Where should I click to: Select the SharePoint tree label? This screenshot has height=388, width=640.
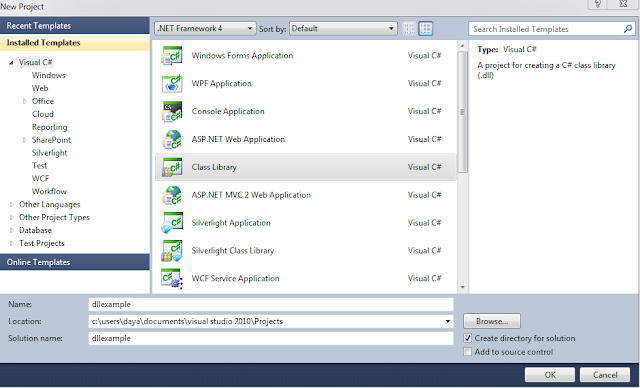pyautogui.click(x=51, y=140)
